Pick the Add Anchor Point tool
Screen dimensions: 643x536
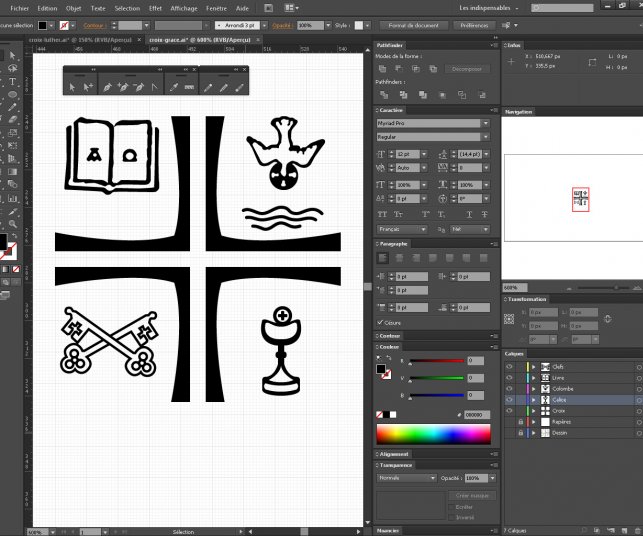pos(123,87)
